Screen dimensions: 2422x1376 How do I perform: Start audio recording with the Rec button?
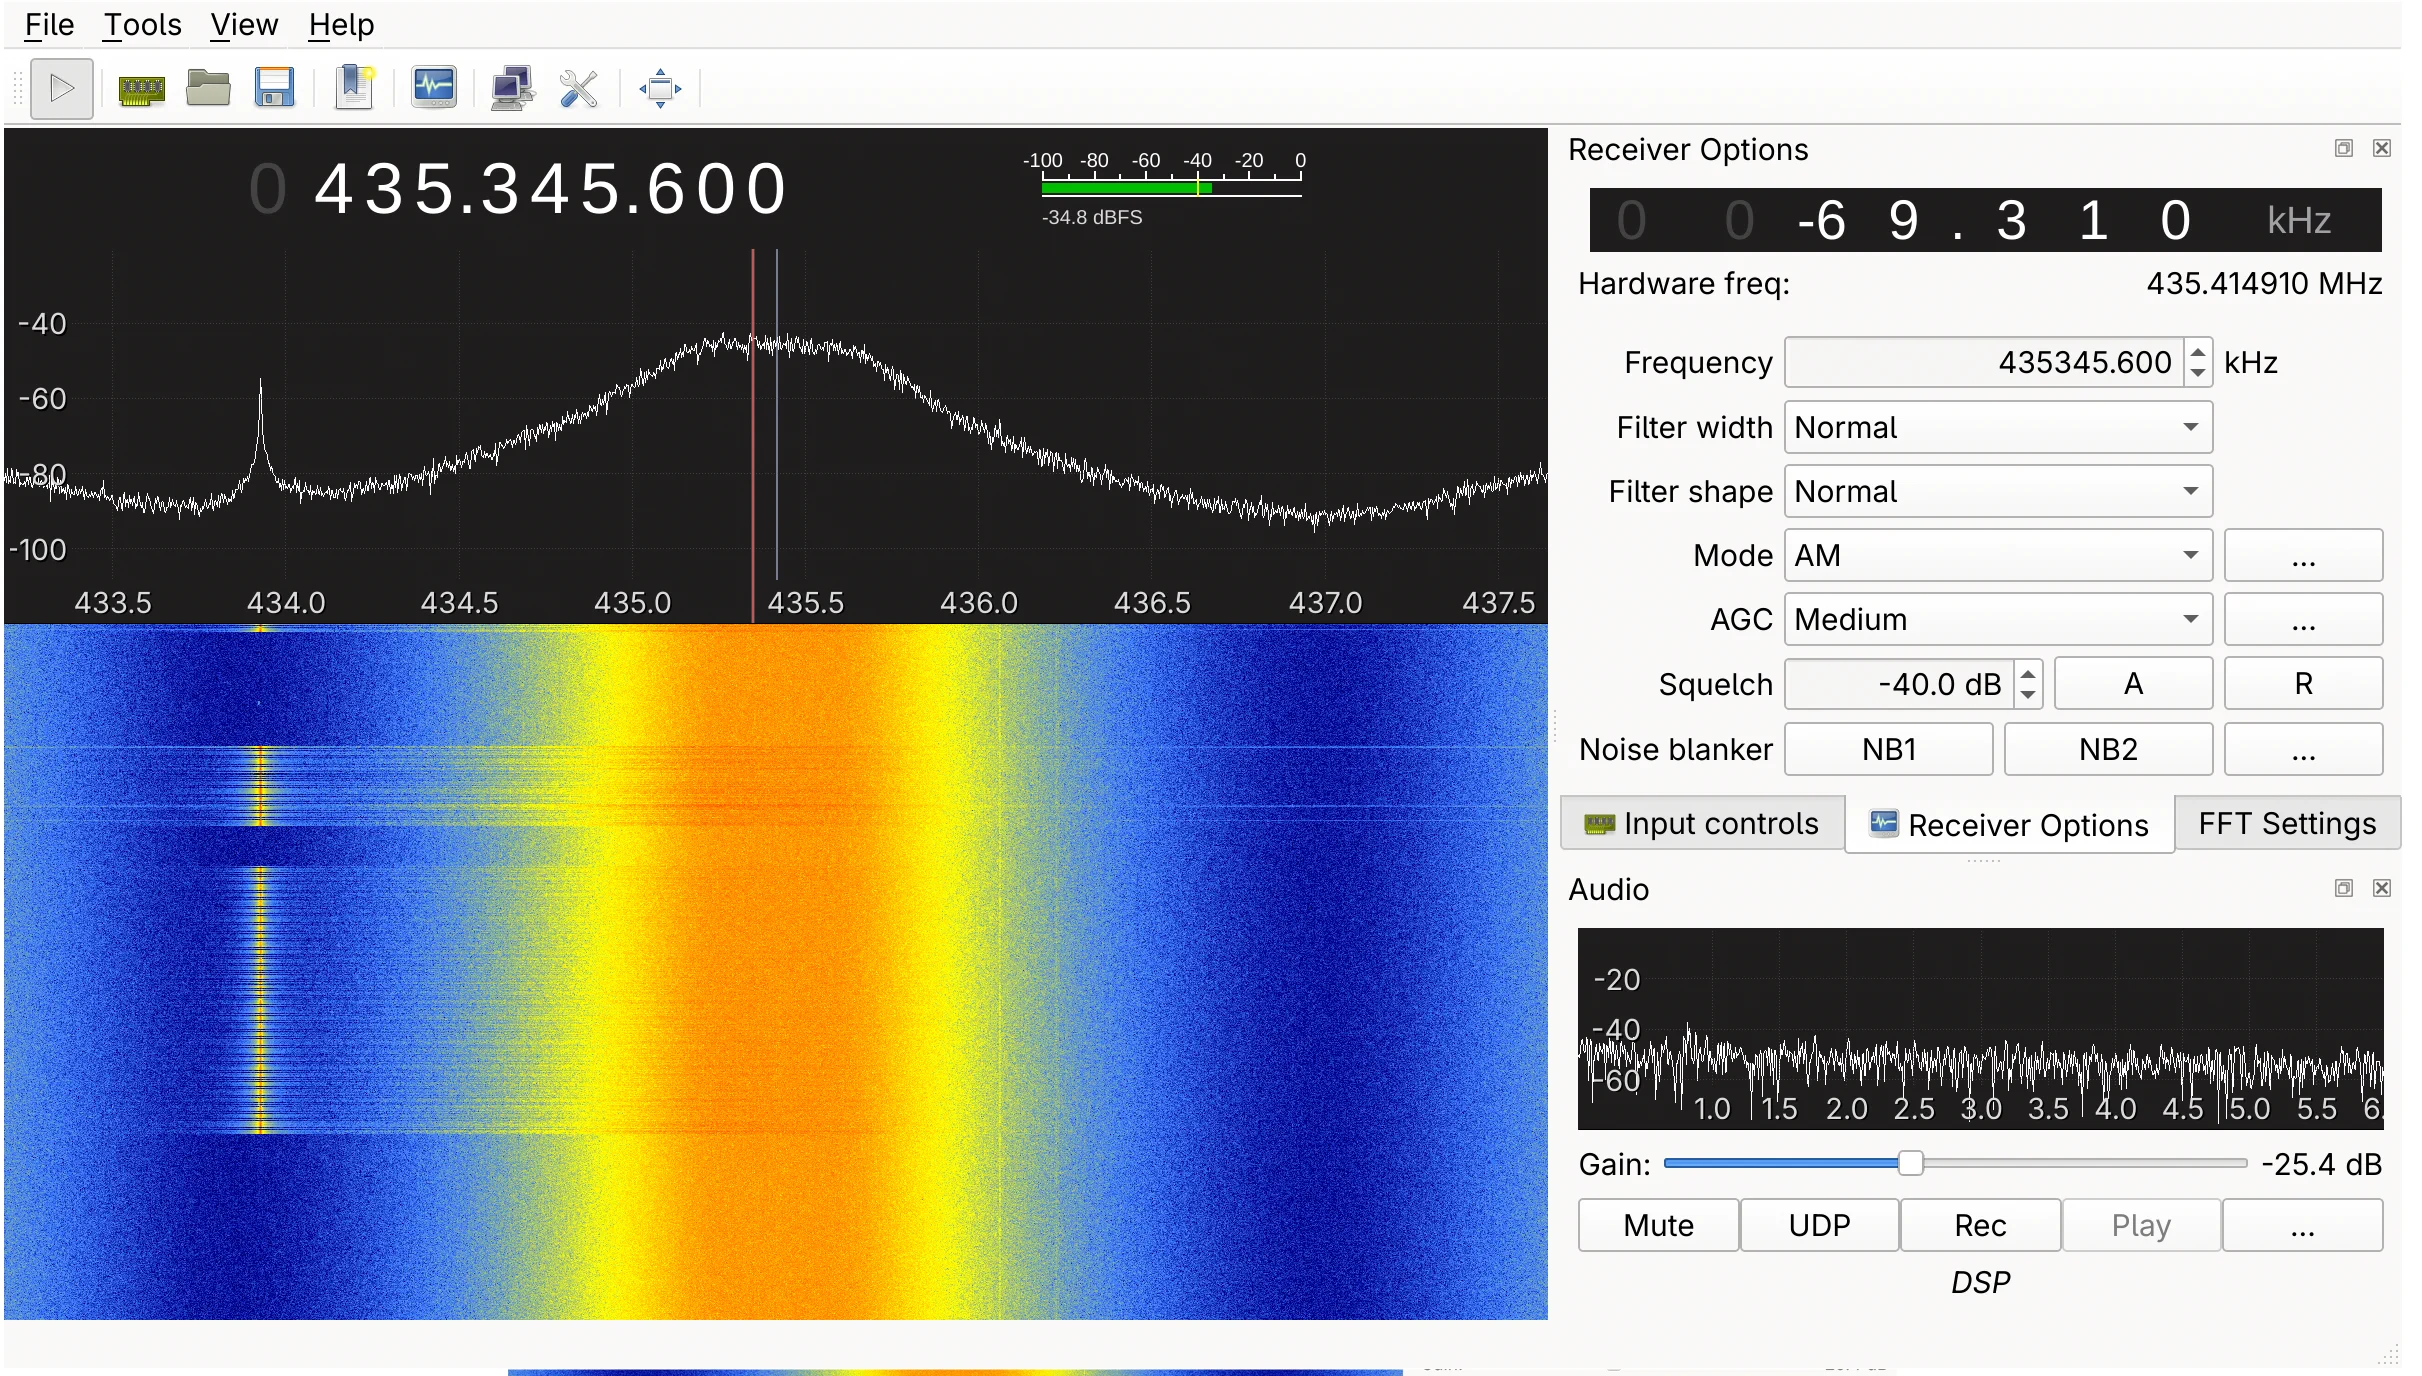tap(1978, 1224)
